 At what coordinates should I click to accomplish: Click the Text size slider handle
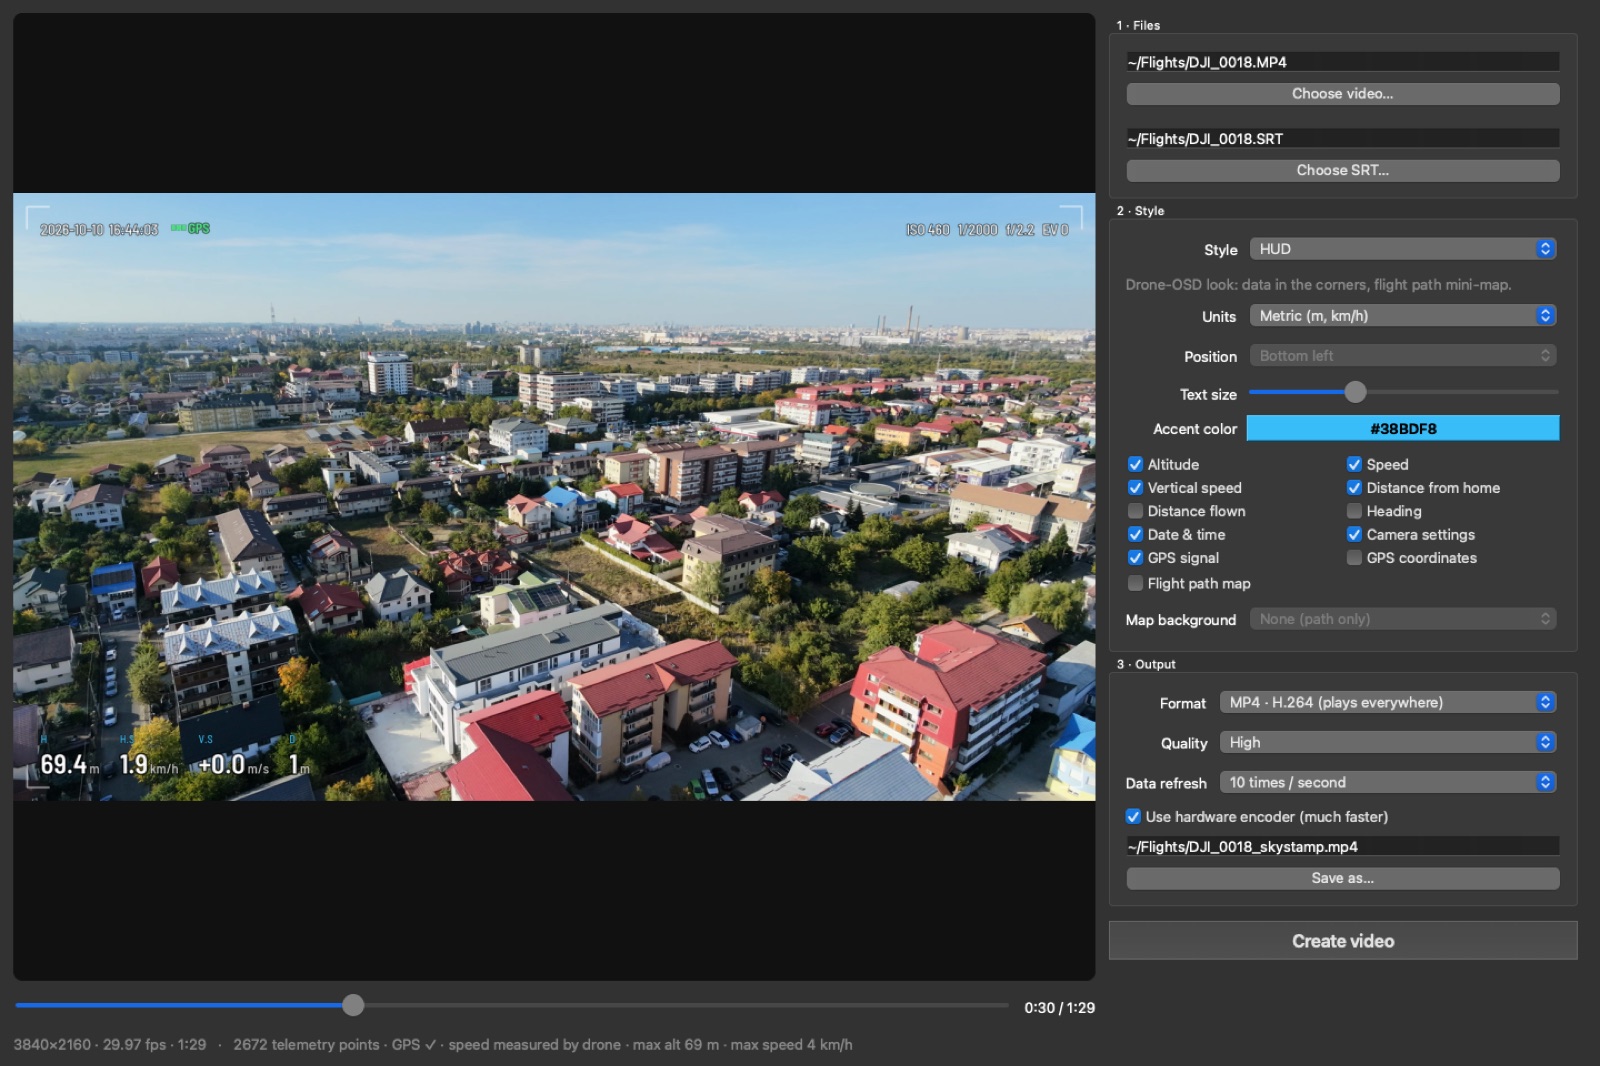[1355, 392]
